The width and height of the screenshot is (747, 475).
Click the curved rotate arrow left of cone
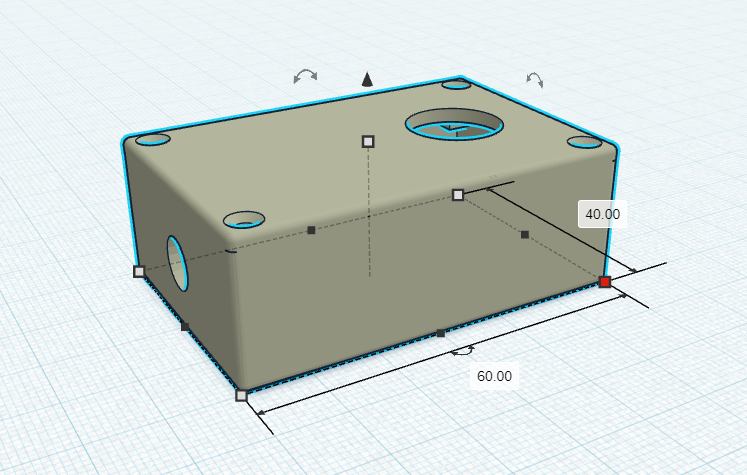[x=305, y=76]
